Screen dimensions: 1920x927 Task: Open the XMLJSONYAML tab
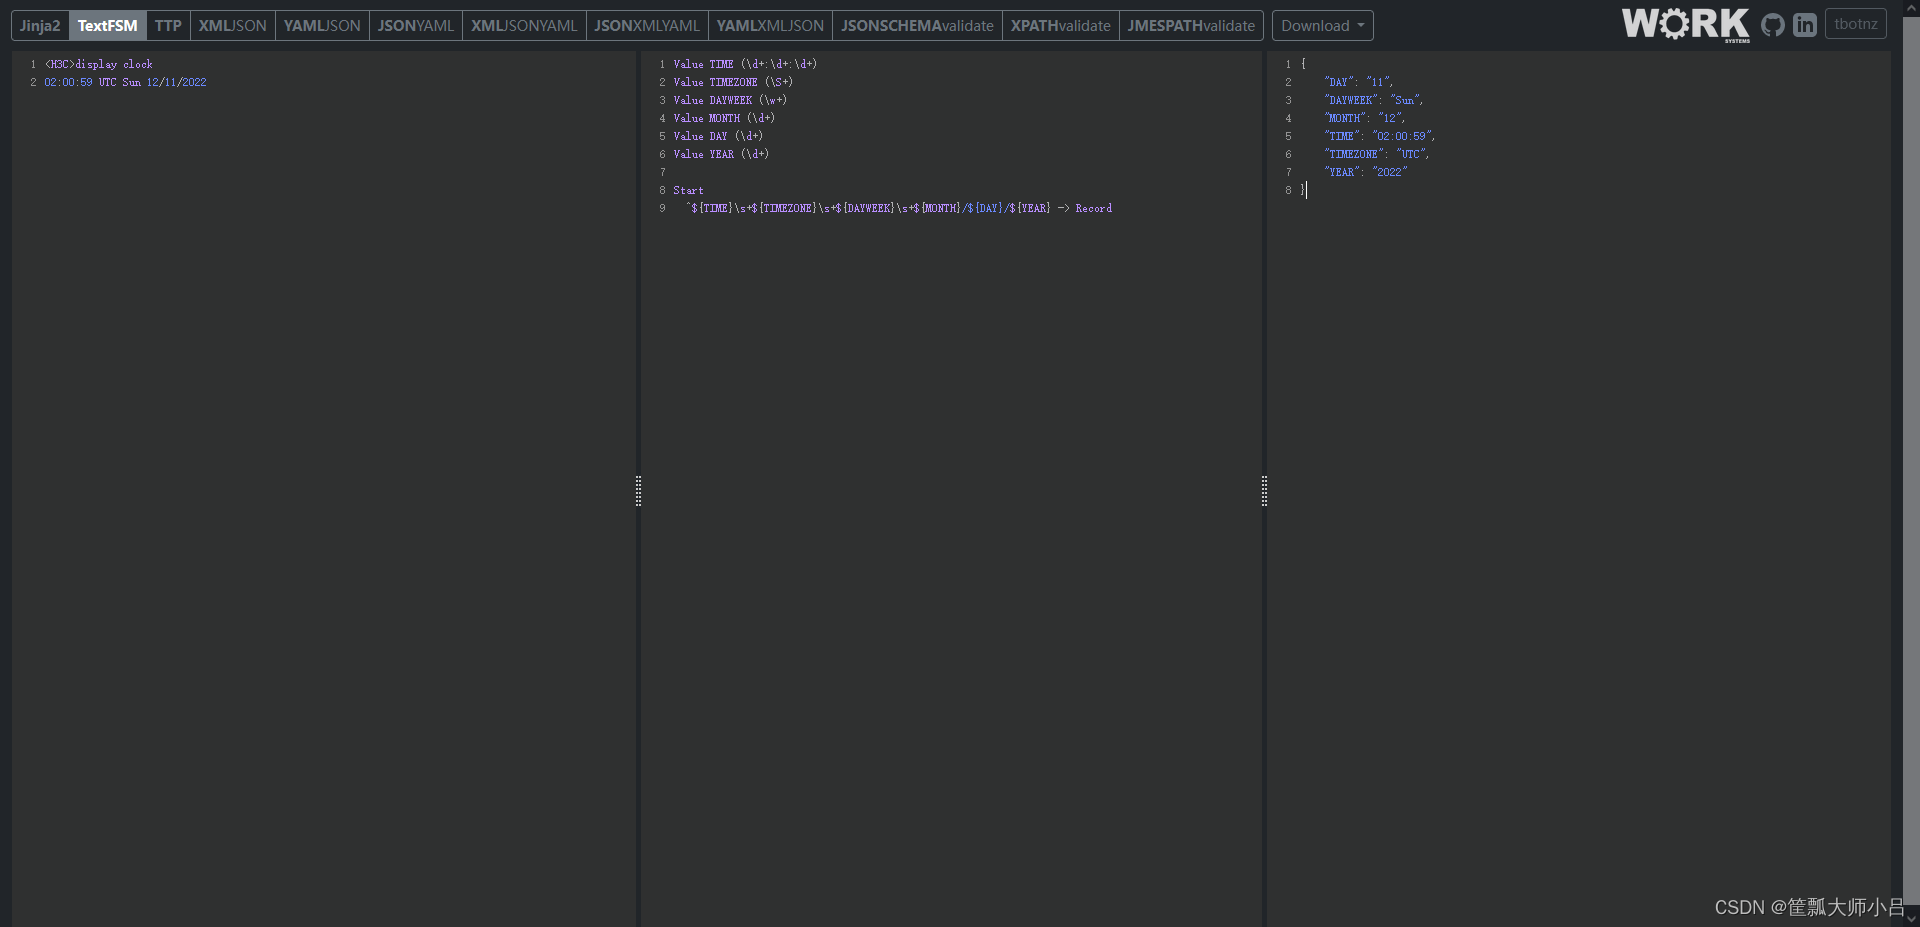coord(524,26)
